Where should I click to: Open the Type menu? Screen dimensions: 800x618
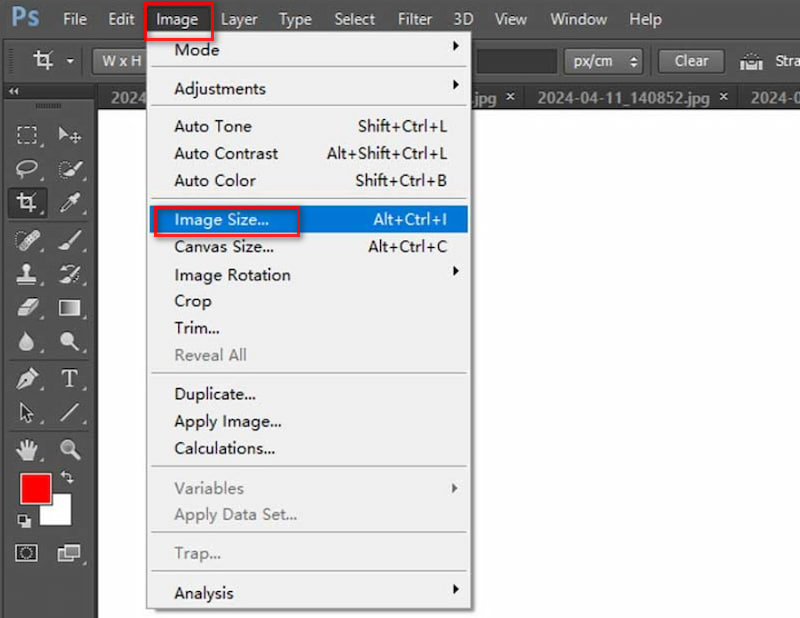click(295, 19)
